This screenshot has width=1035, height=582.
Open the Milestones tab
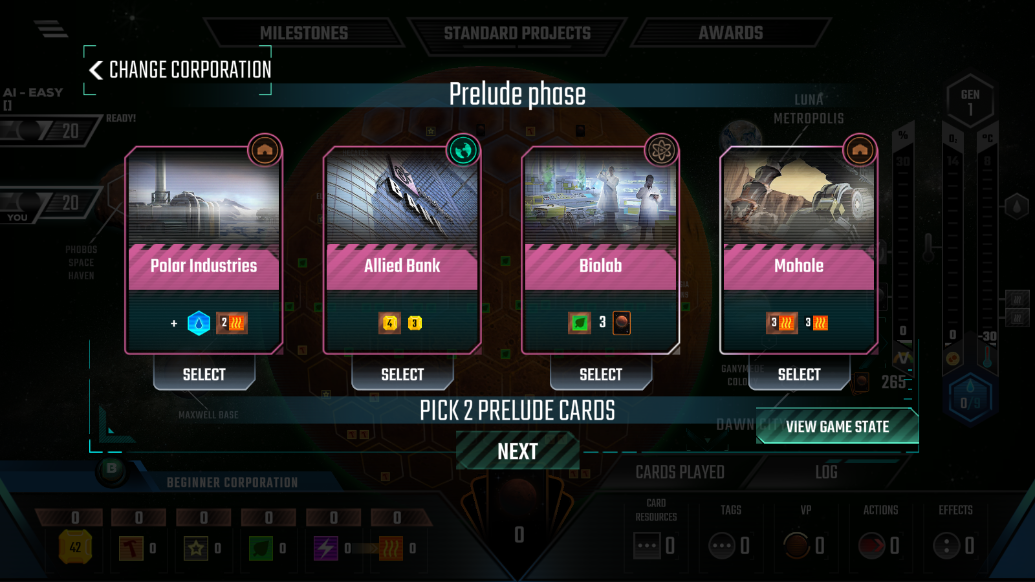click(x=304, y=33)
